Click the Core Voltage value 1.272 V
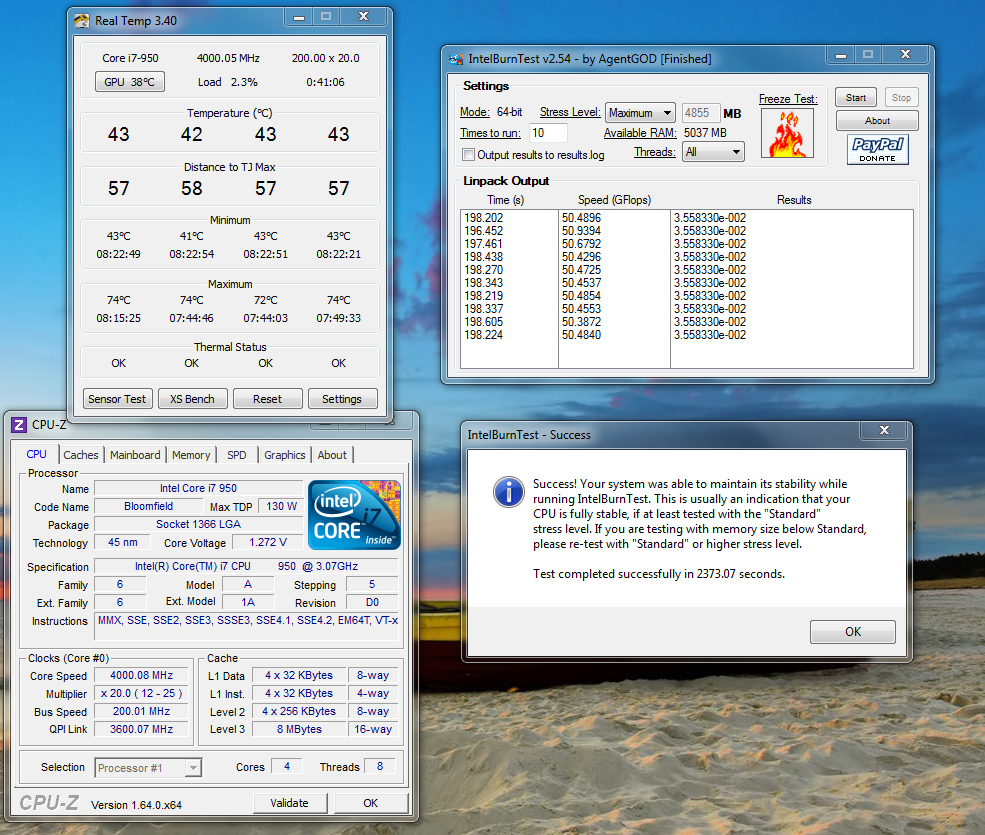Image resolution: width=985 pixels, height=835 pixels. click(268, 542)
